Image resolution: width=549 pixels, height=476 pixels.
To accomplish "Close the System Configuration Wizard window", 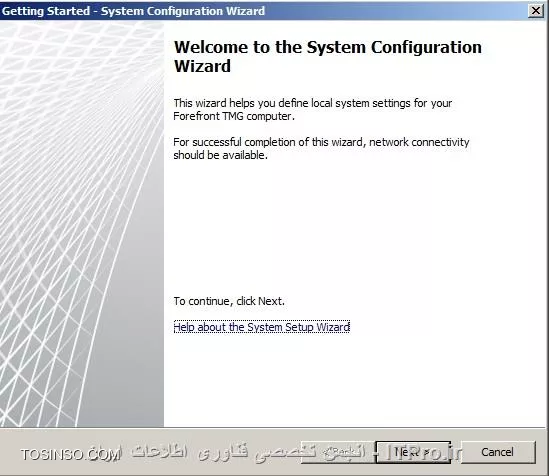I will point(536,11).
